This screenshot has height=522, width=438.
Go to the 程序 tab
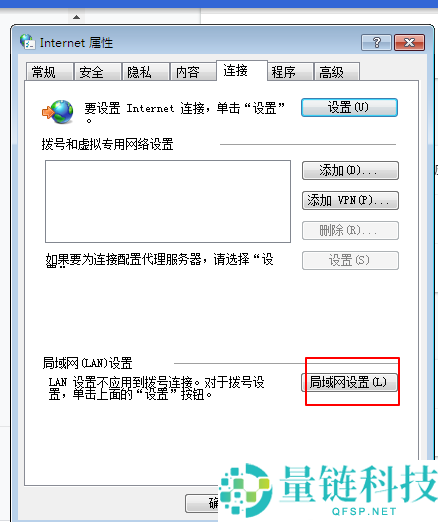[x=290, y=72]
